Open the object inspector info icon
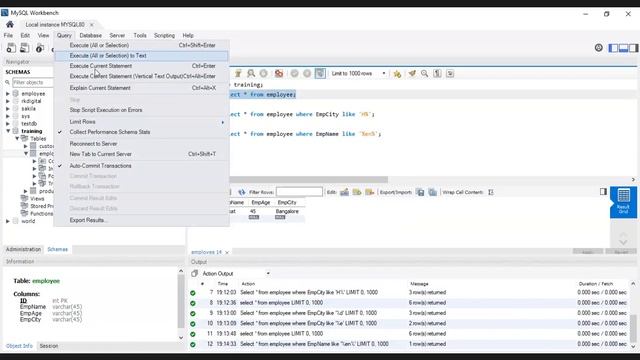 [40, 48]
